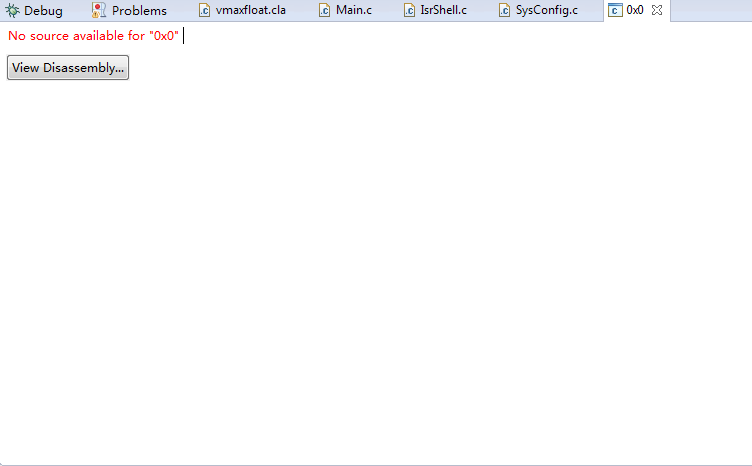Viewport: 752px width, 466px height.
Task: Click the Main.c file icon
Action: click(x=324, y=10)
